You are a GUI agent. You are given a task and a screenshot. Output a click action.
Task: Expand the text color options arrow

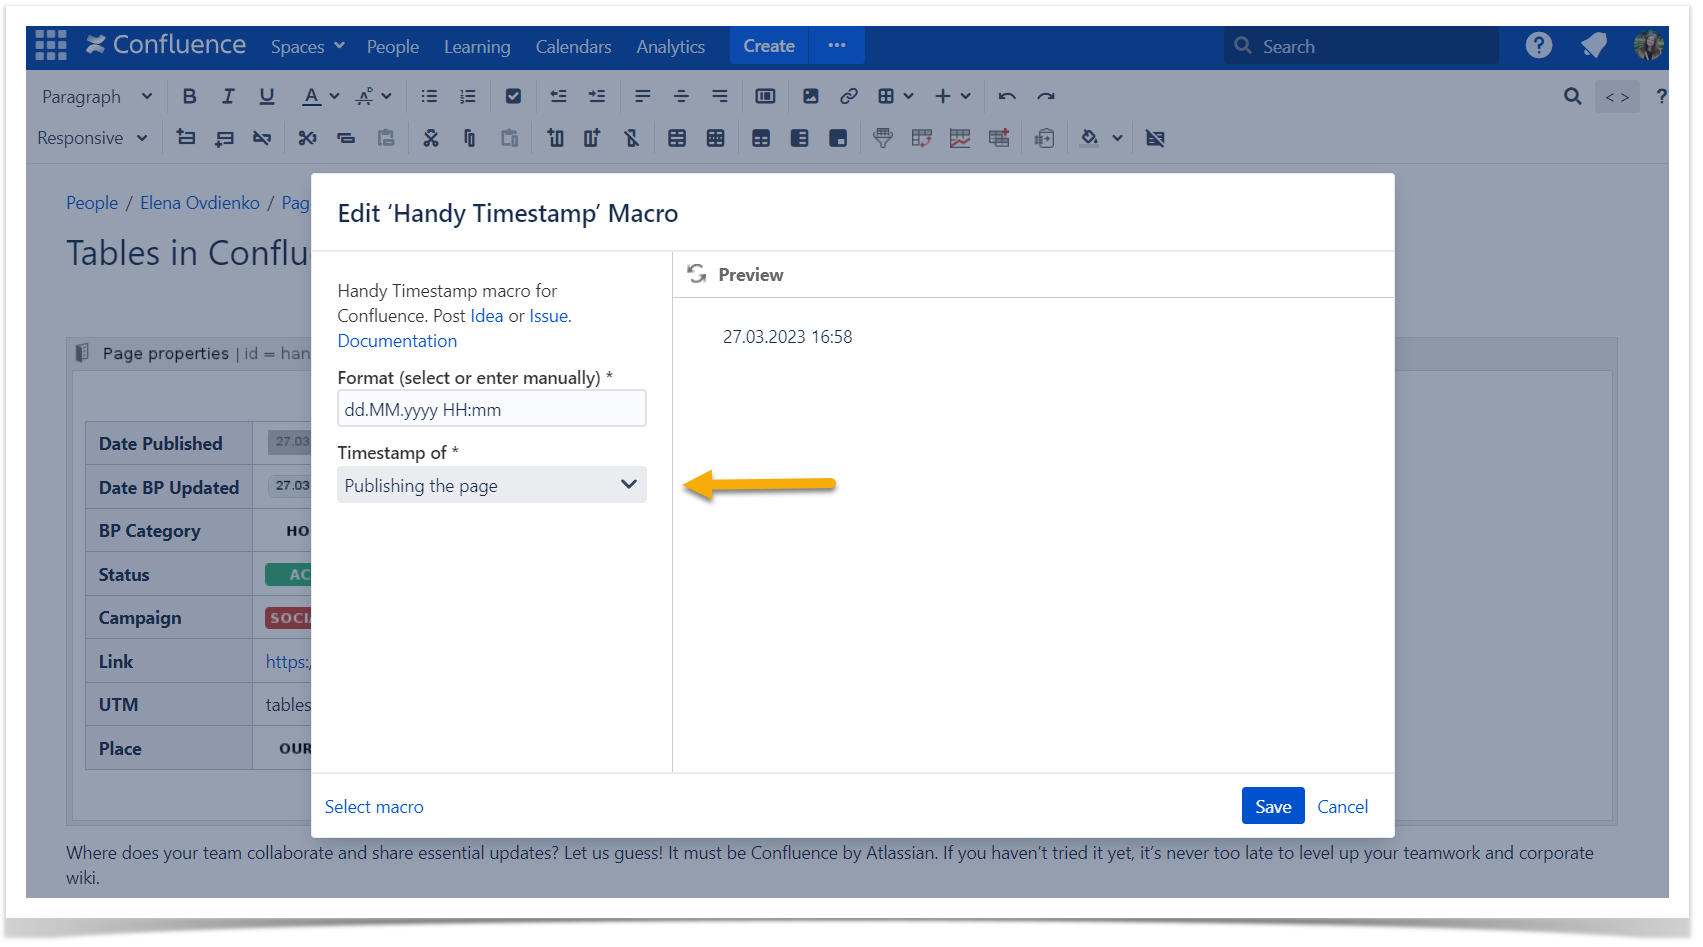[334, 96]
